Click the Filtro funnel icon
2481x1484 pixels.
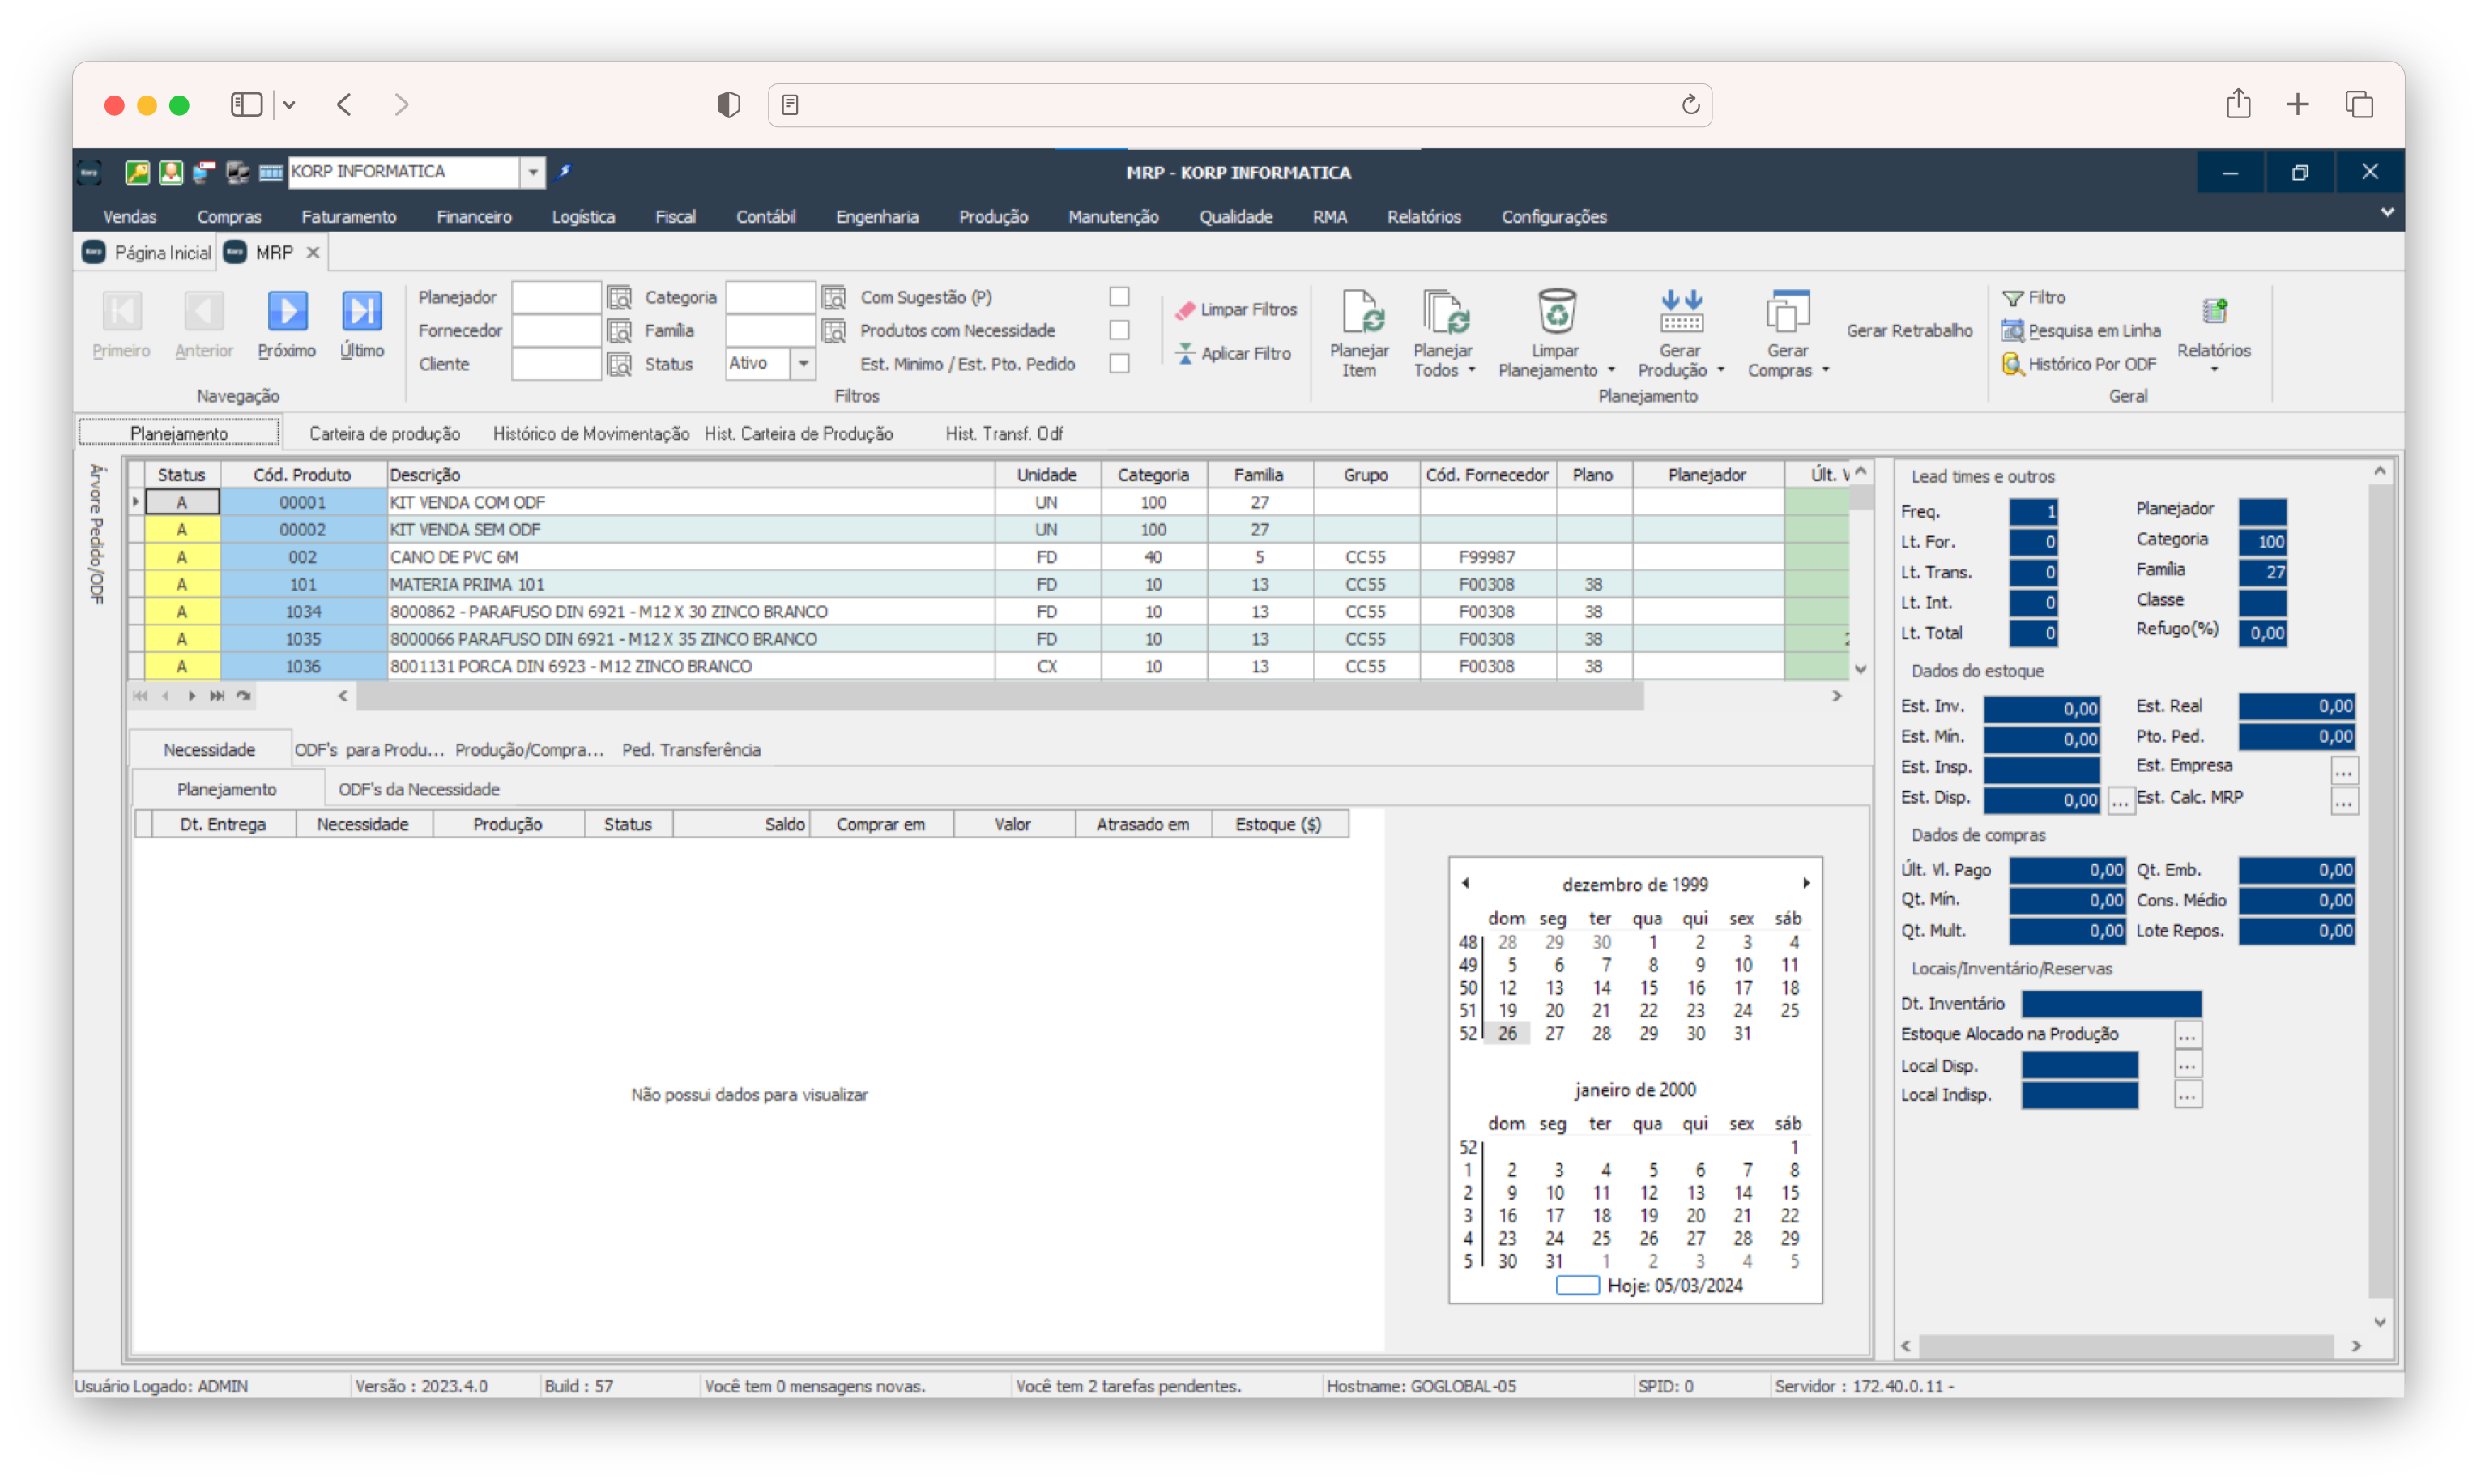[x=2013, y=298]
